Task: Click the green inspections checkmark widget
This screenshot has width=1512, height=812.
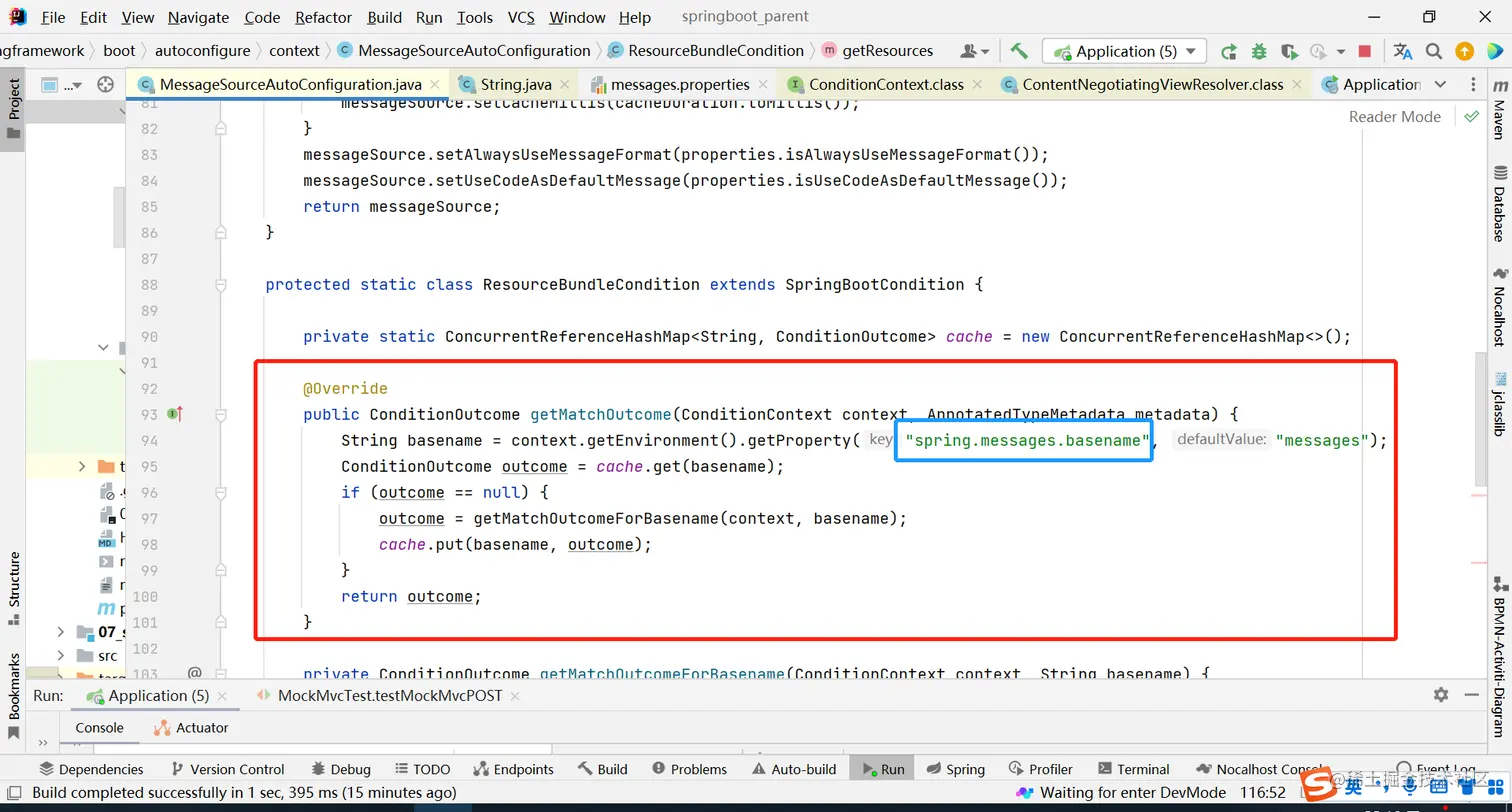Action: click(x=1471, y=117)
